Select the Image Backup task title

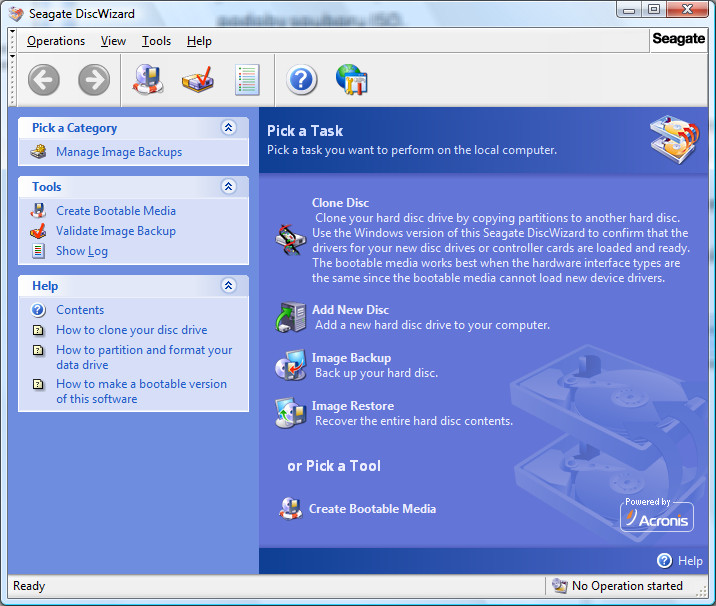(x=351, y=358)
